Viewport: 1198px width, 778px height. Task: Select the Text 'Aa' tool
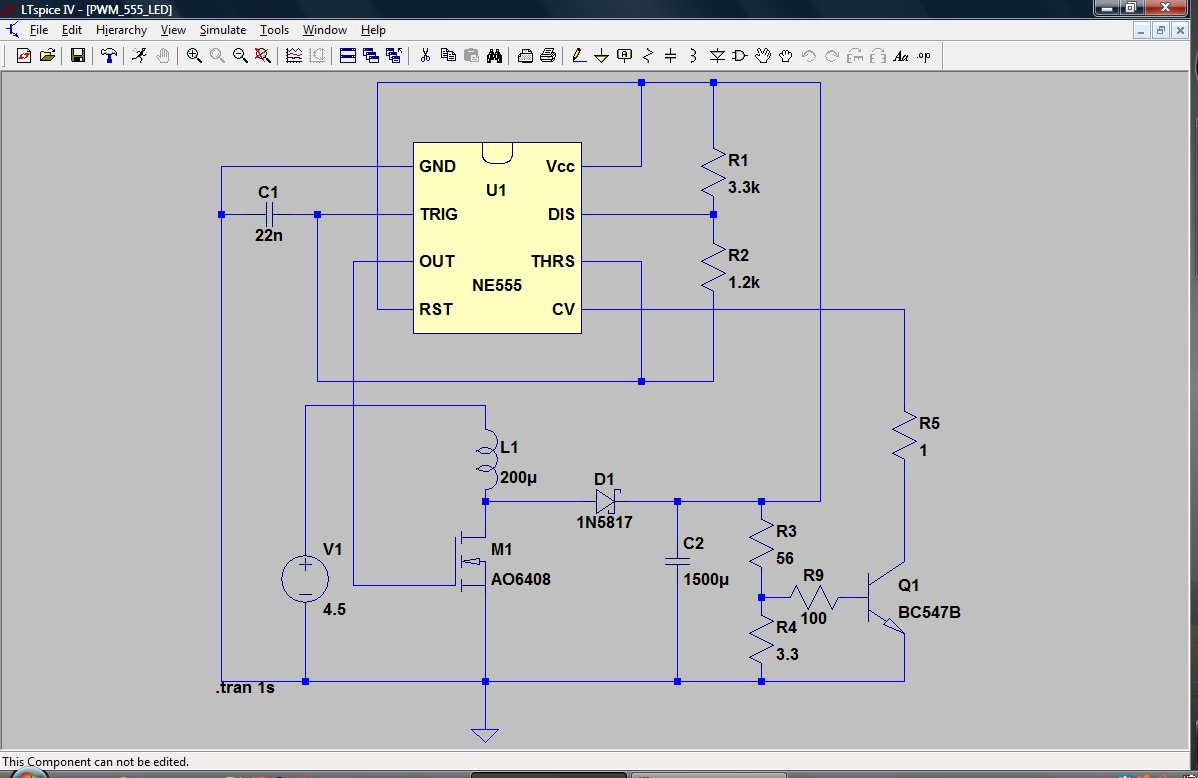pos(901,56)
